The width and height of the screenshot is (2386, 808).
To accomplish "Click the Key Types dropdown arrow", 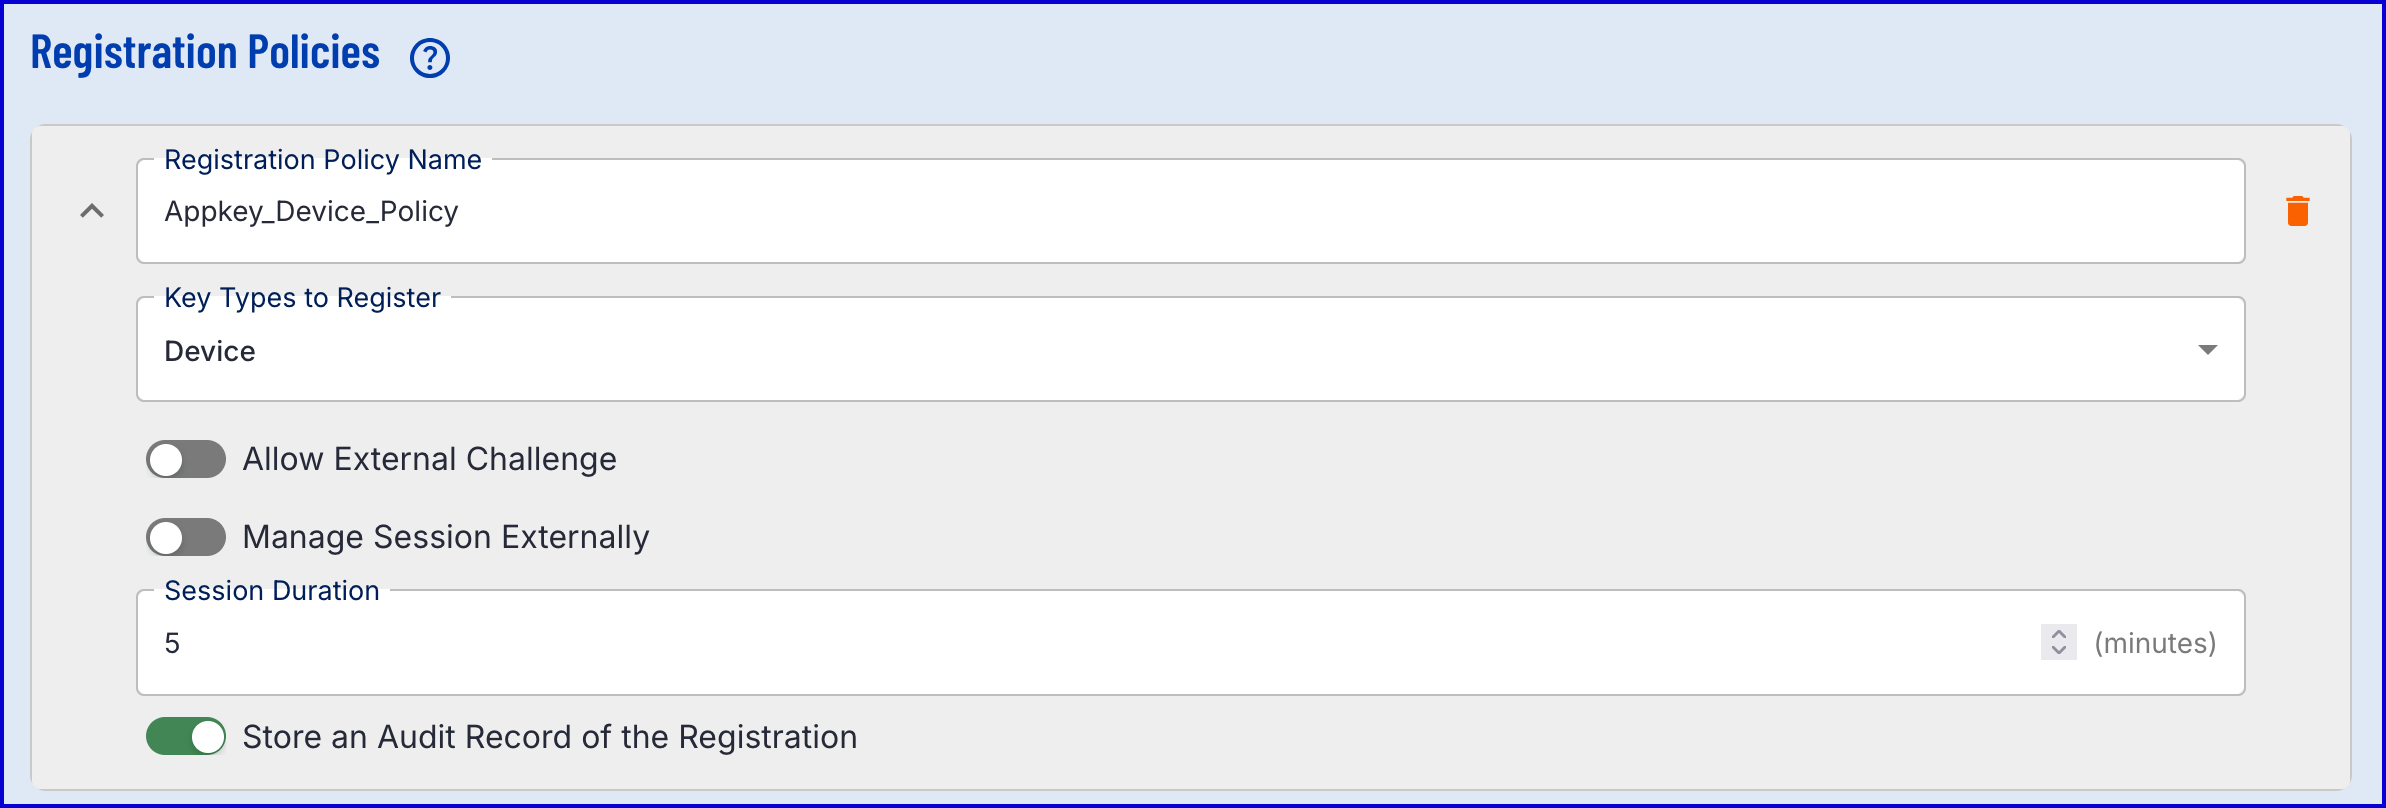I will (2207, 350).
